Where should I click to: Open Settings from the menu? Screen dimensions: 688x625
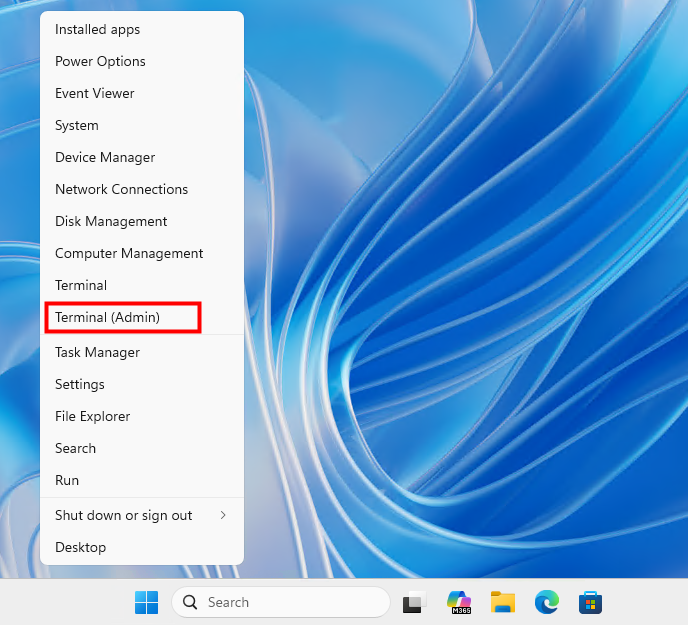pos(142,384)
